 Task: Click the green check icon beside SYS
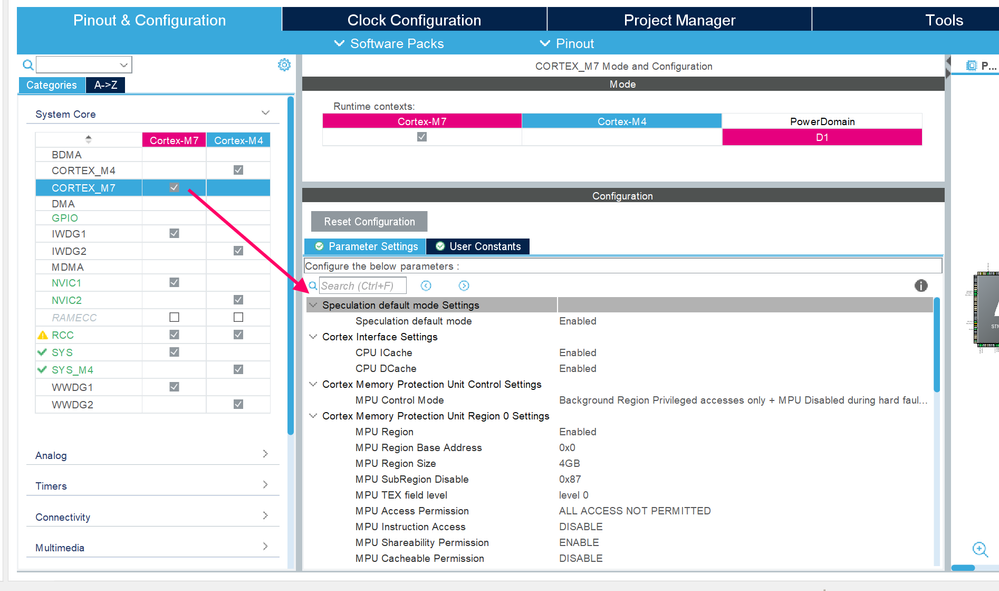[42, 352]
